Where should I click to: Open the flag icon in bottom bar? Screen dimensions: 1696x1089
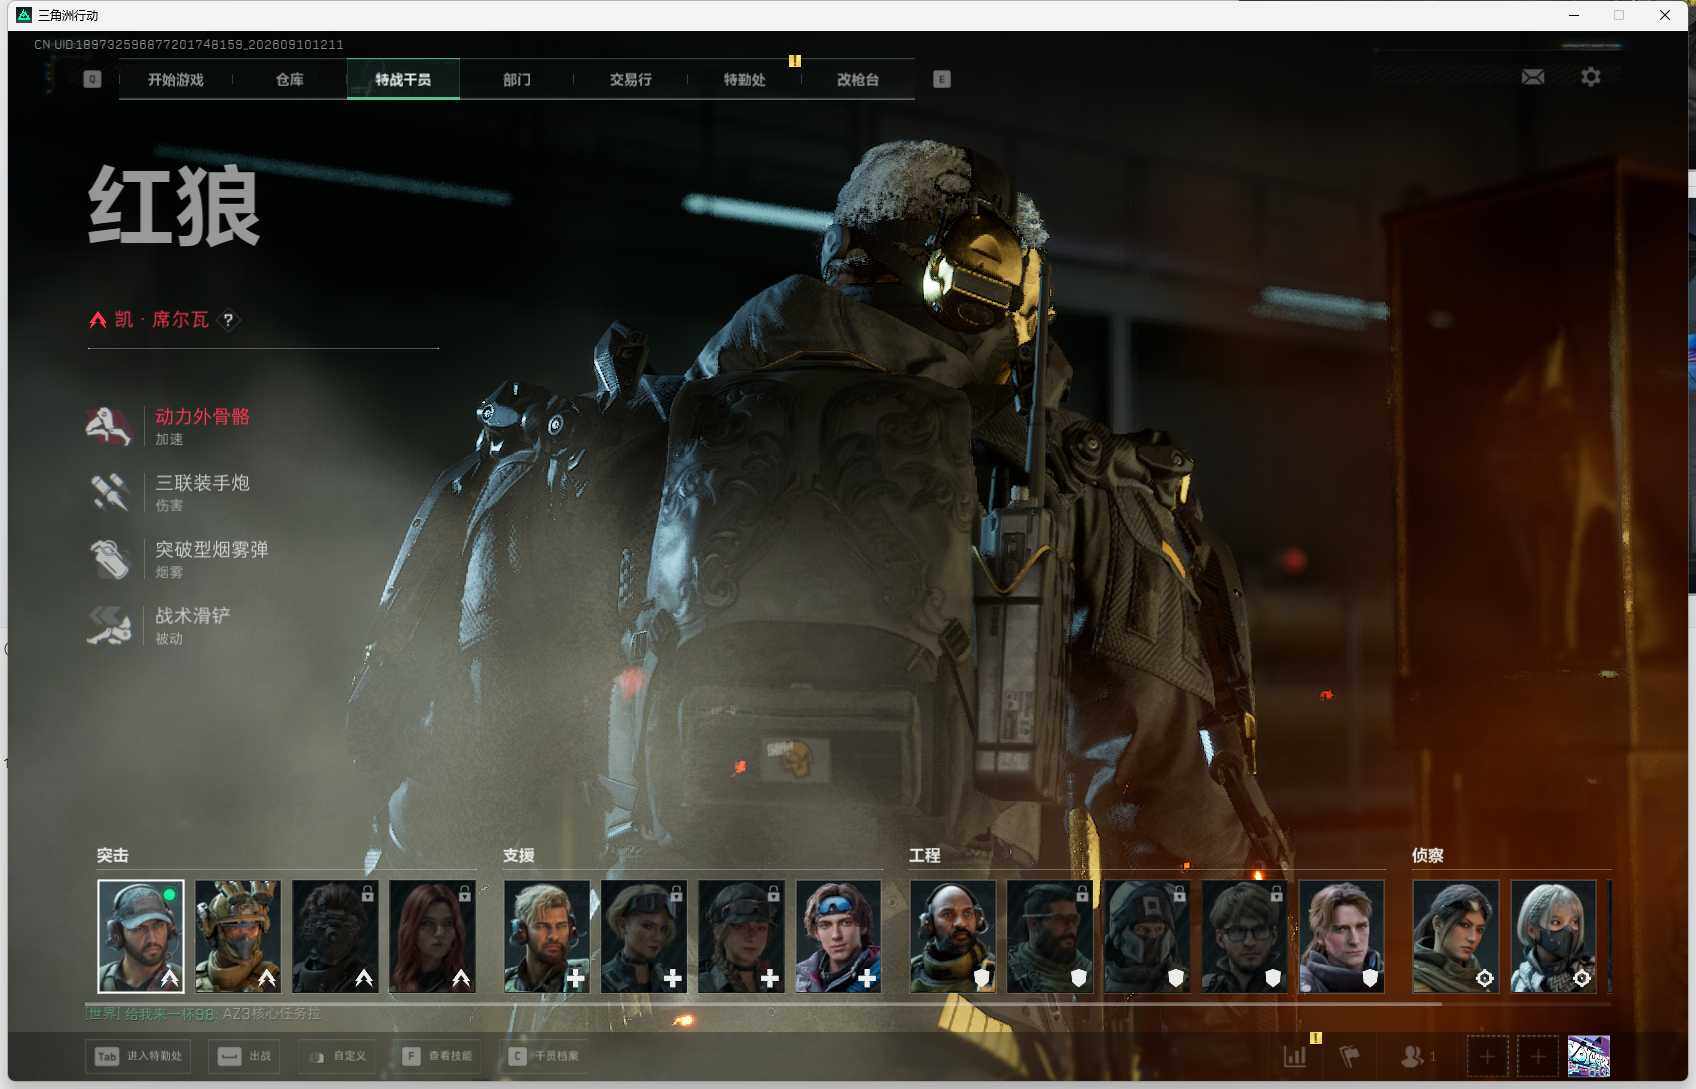[x=1349, y=1056]
